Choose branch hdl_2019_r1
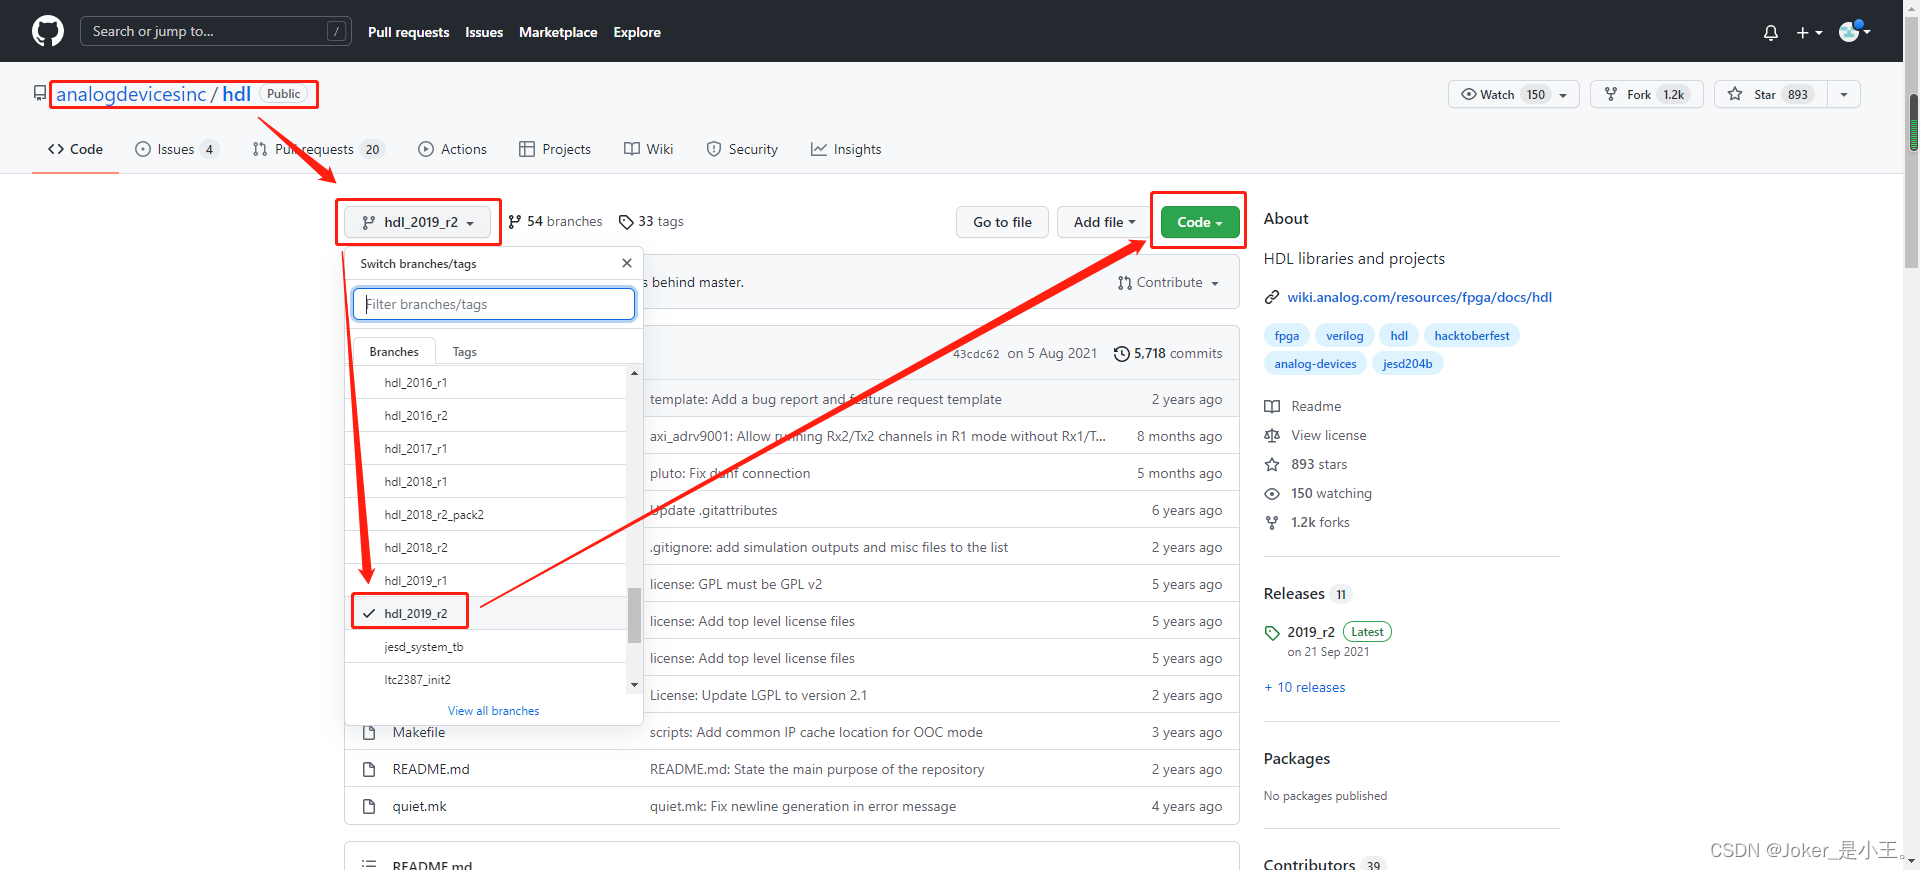 click(486, 581)
